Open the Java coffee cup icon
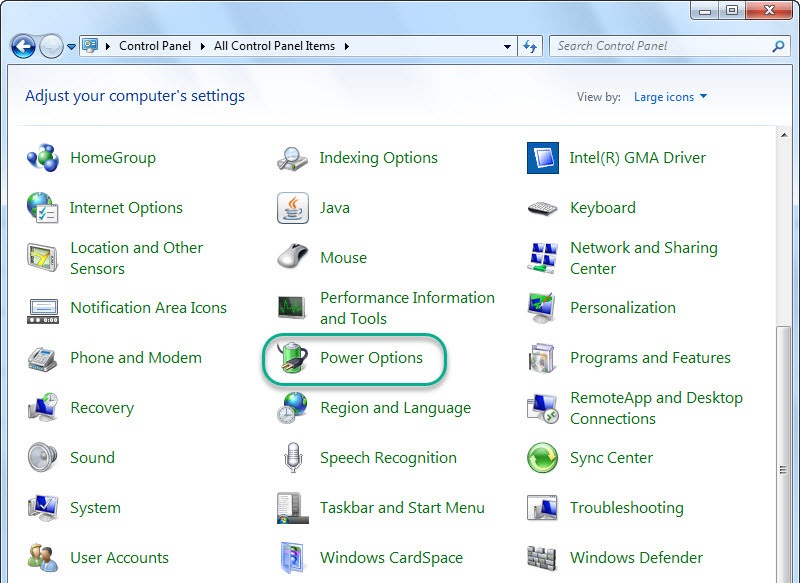 pos(293,208)
